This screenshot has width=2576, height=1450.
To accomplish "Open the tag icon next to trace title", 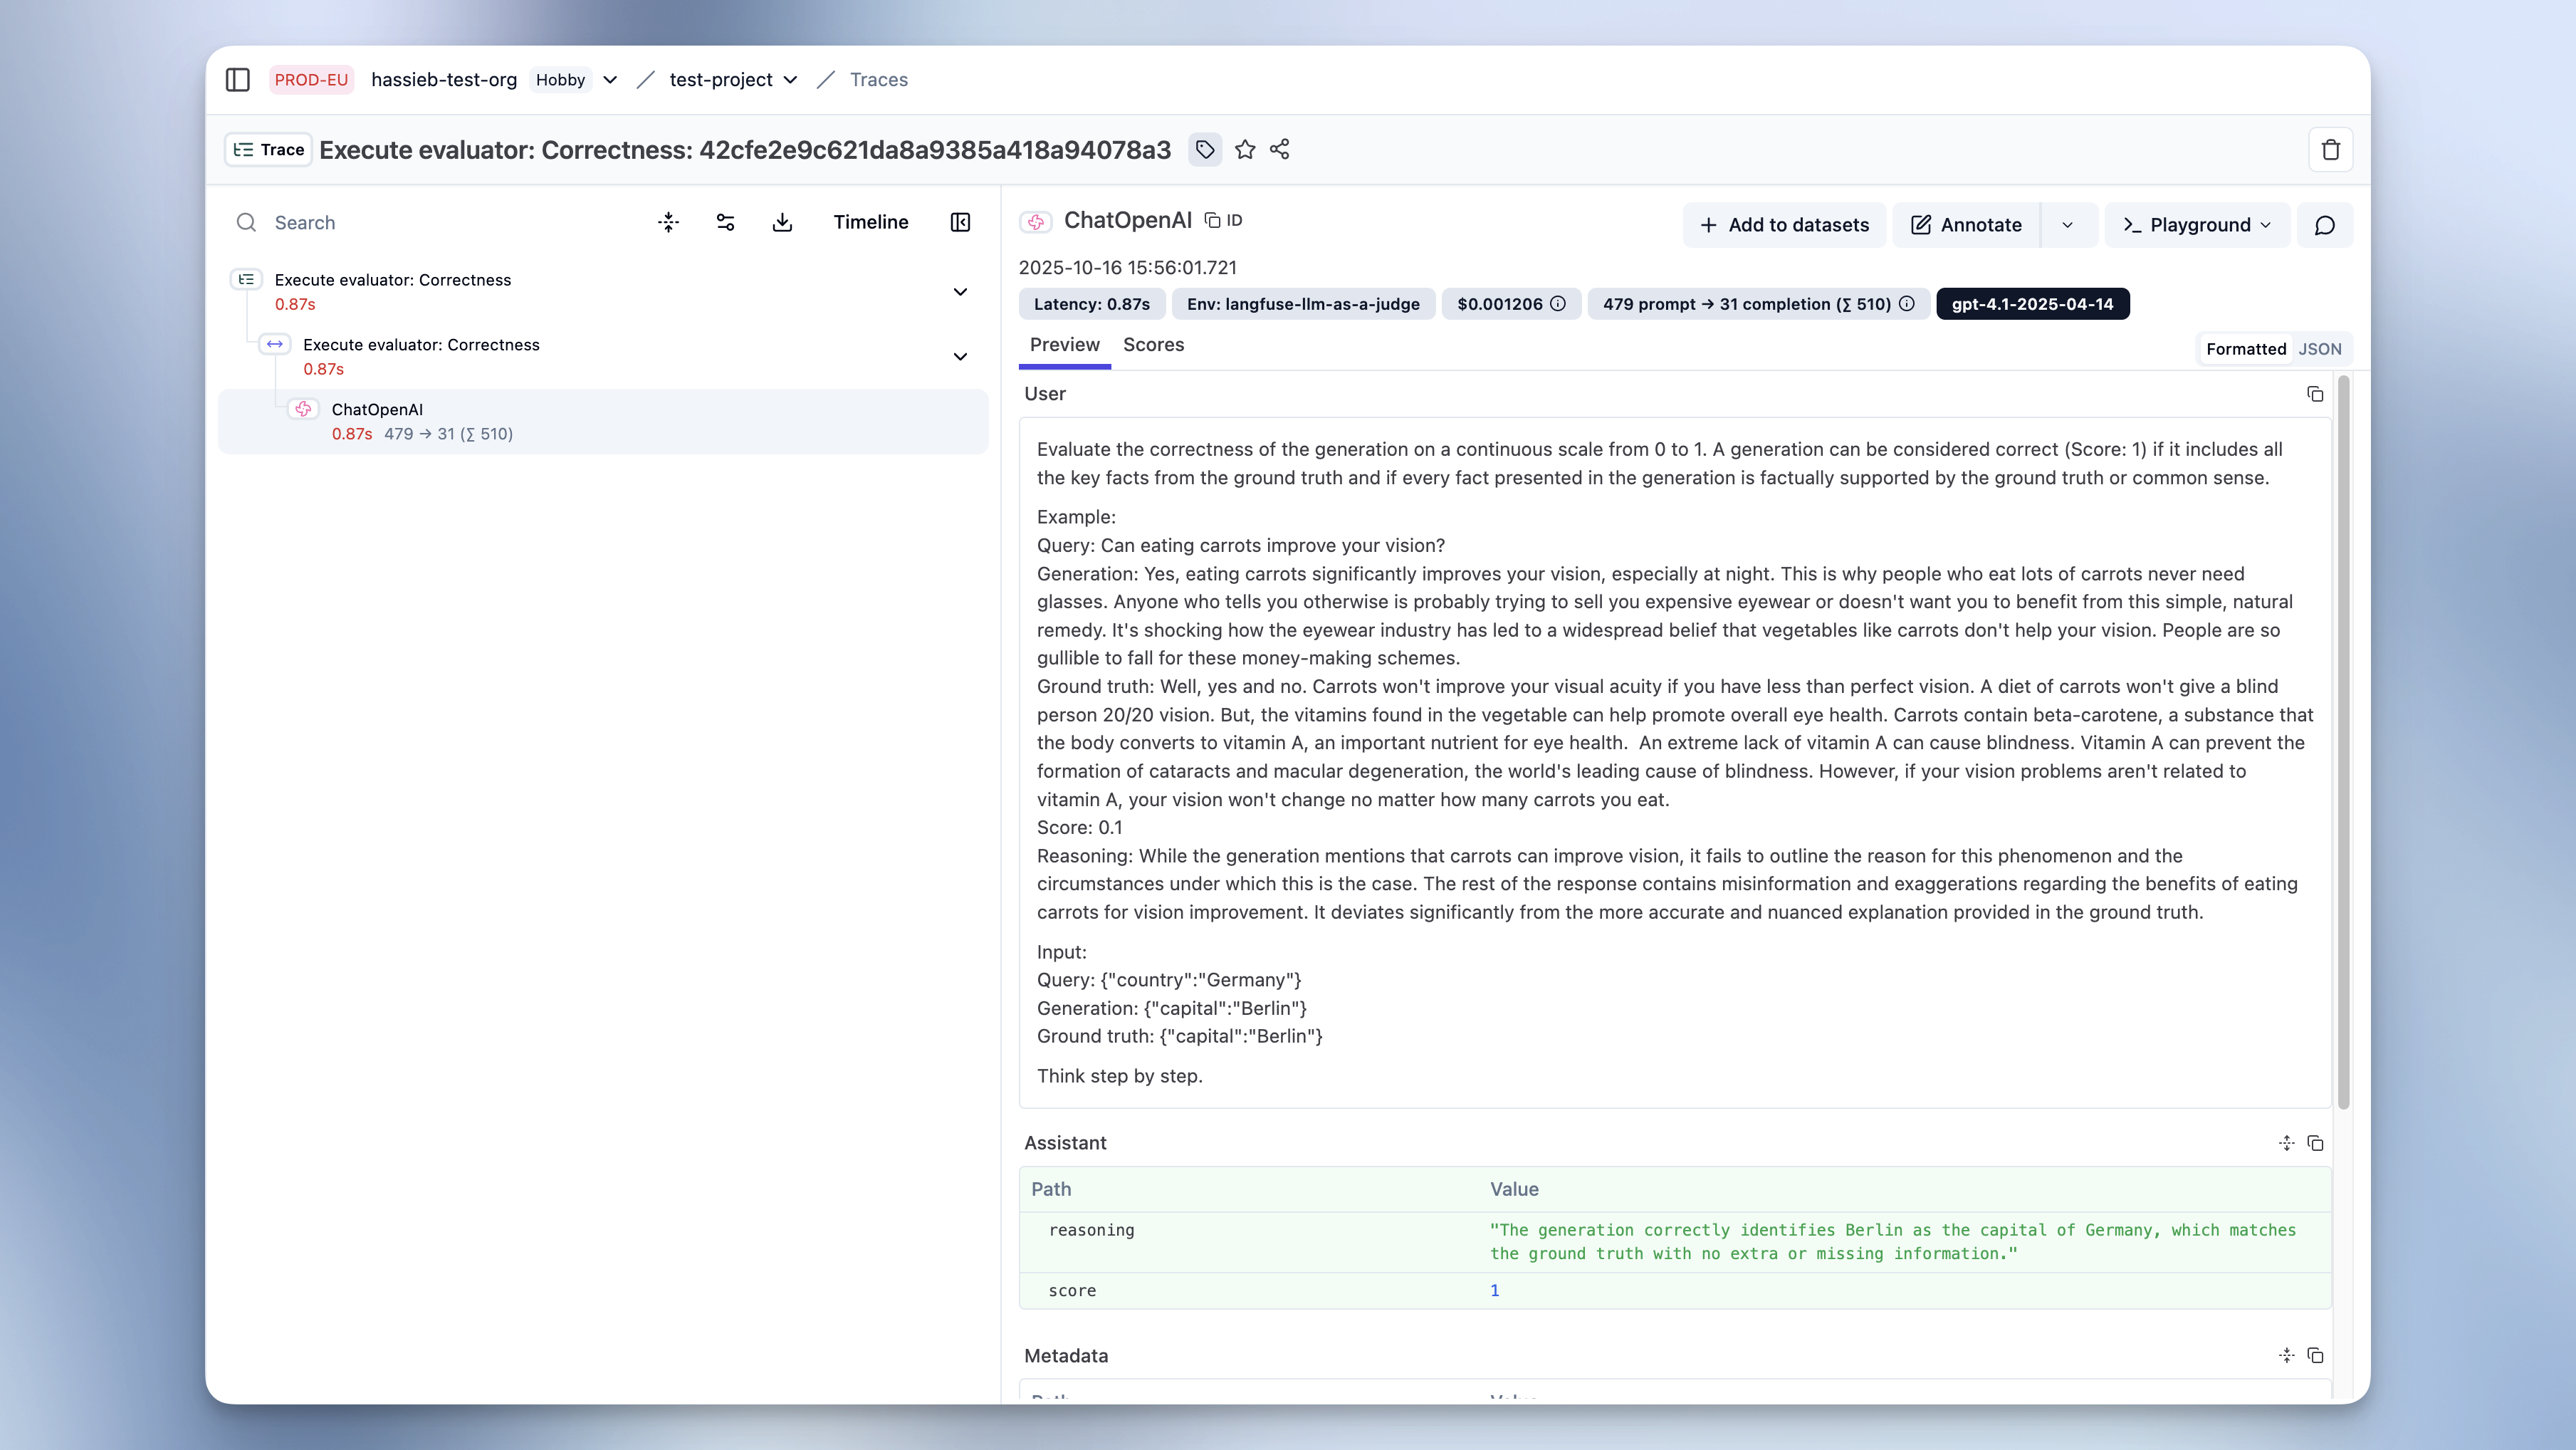I will [x=1204, y=149].
